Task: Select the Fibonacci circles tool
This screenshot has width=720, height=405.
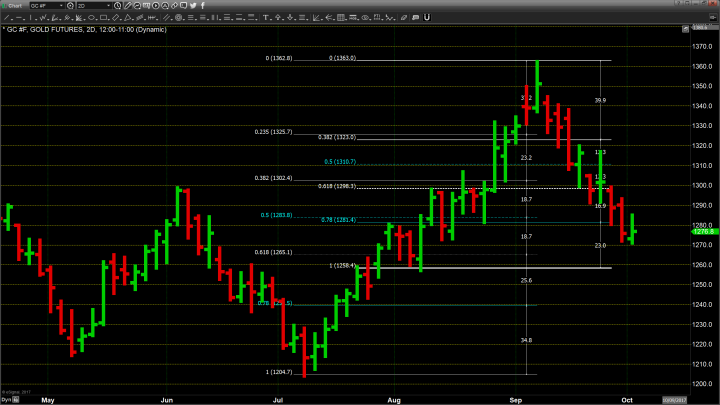Action: point(179,17)
